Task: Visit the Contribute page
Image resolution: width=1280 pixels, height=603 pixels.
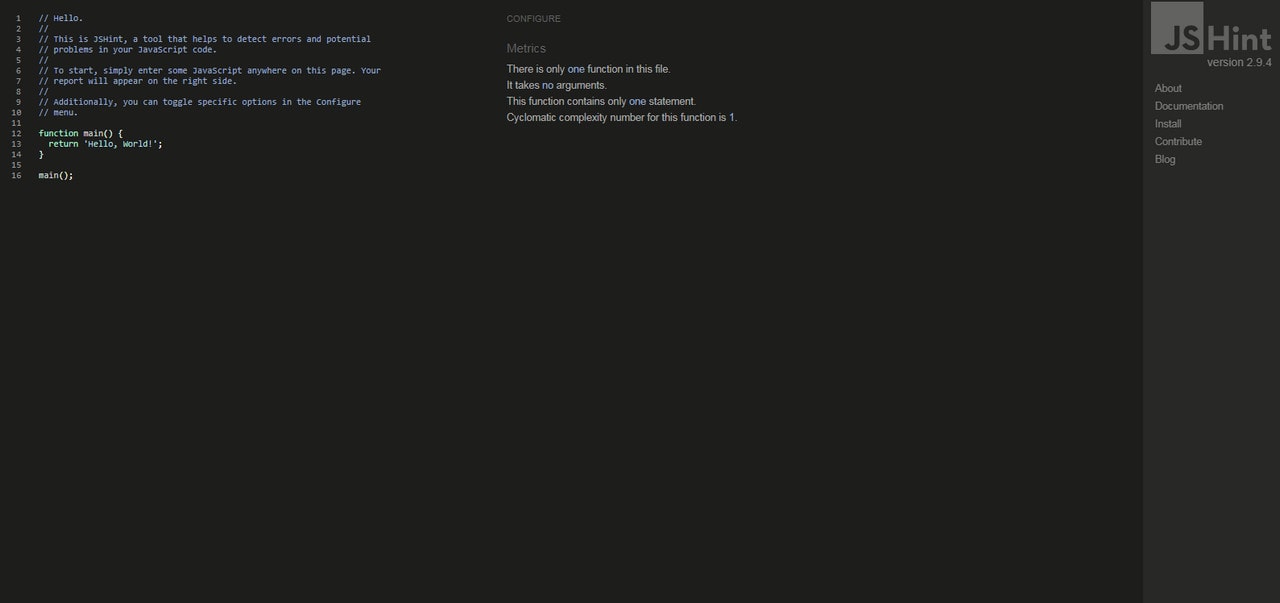Action: (x=1178, y=142)
